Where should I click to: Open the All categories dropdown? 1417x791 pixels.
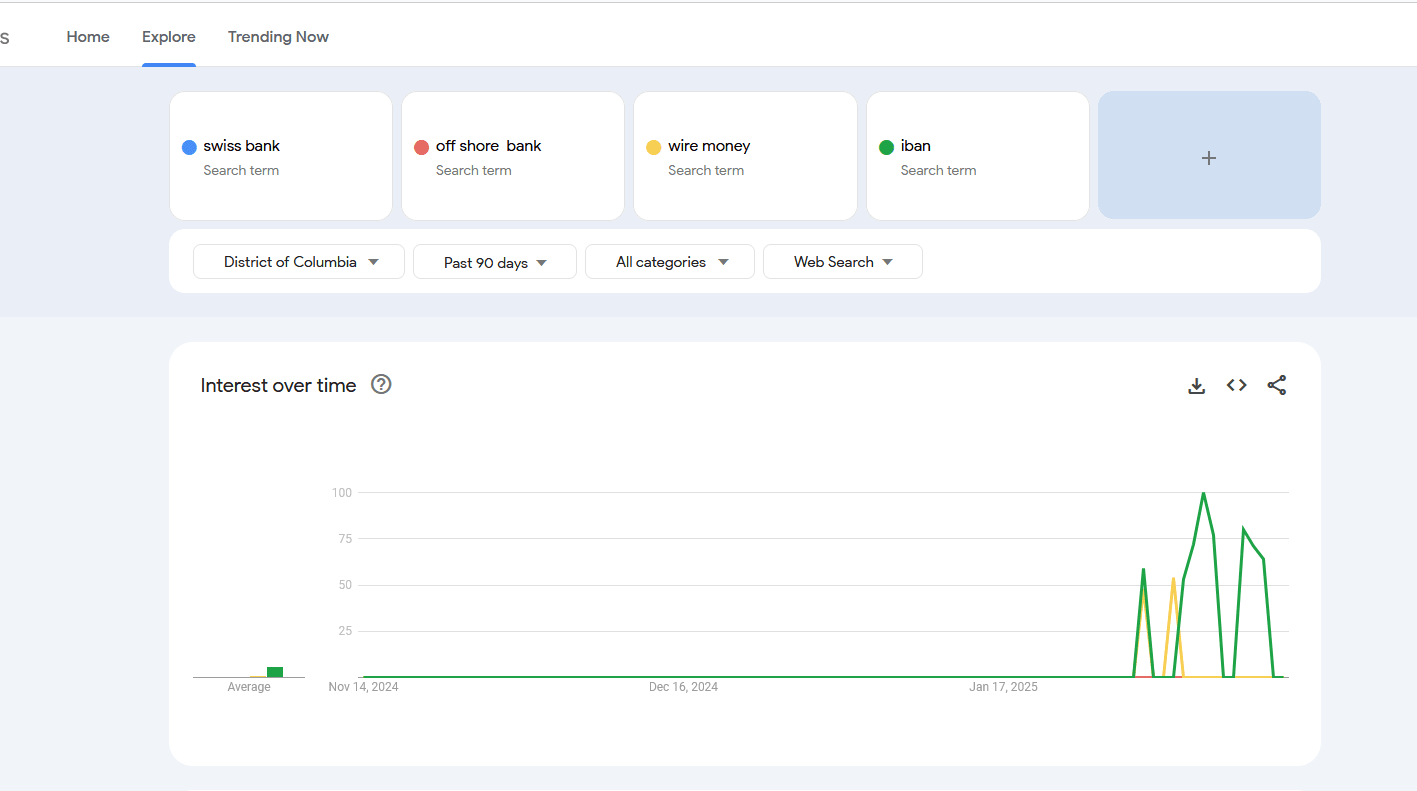(672, 262)
